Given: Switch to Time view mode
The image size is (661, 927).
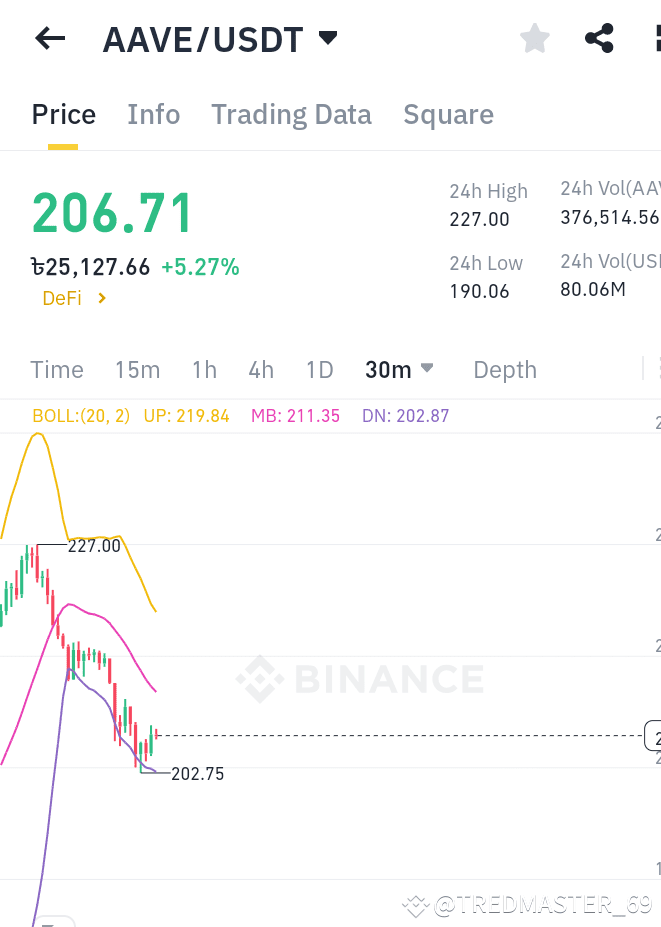Looking at the screenshot, I should 56,369.
